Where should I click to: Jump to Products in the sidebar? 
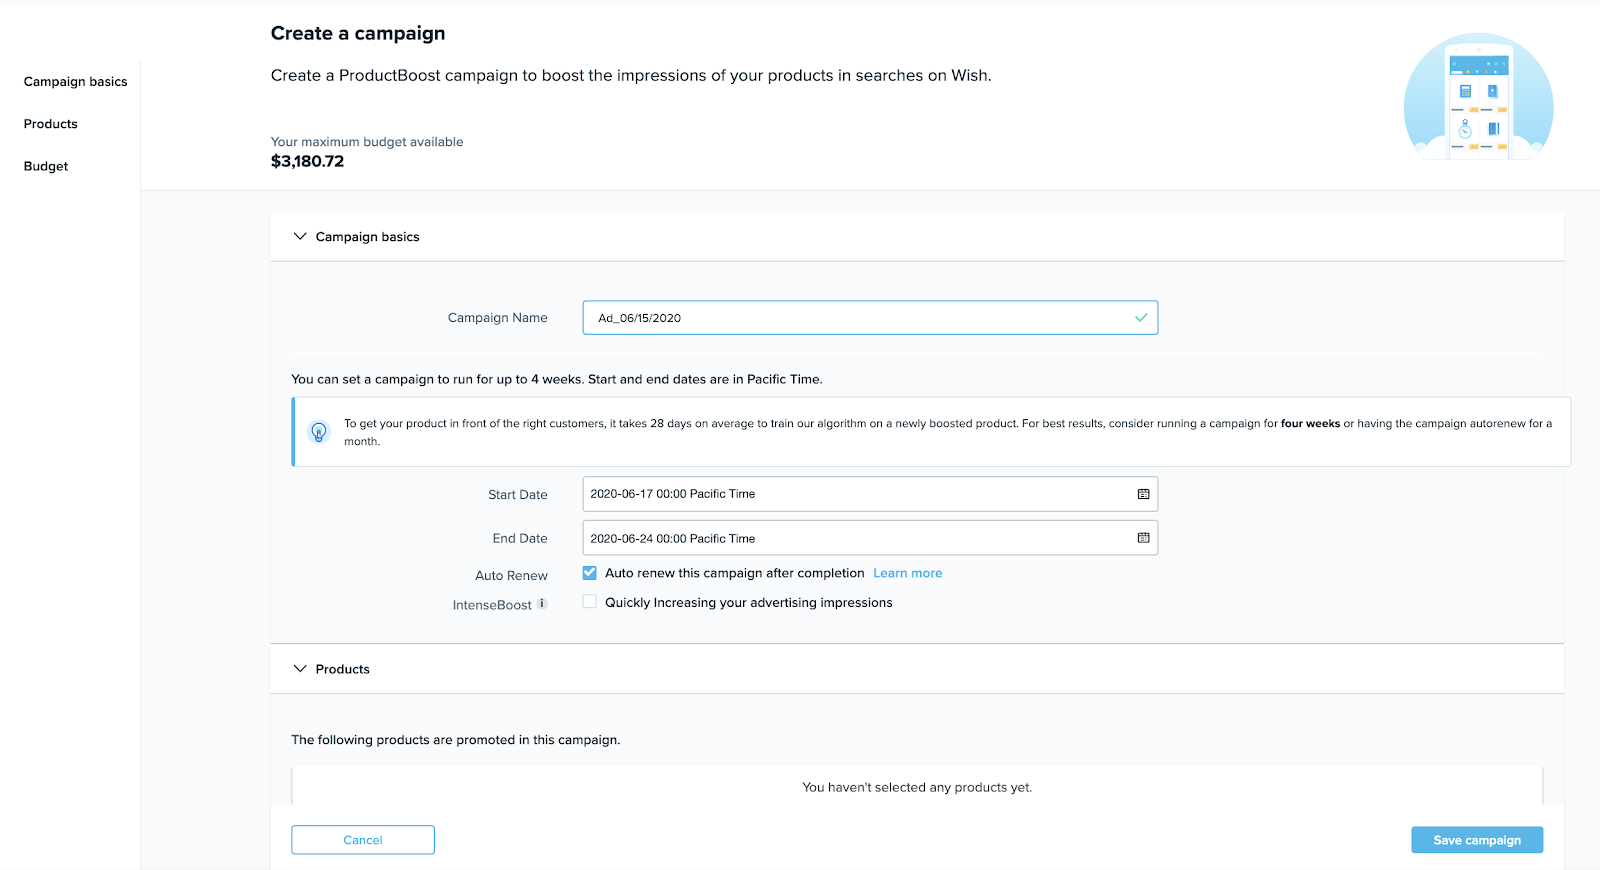(x=51, y=124)
